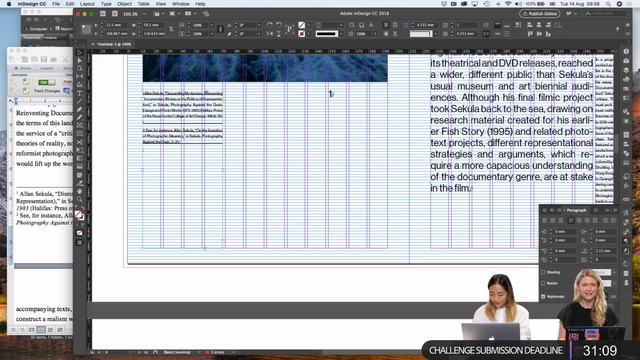Open the Table menu
640x360 pixels.
(x=143, y=4)
